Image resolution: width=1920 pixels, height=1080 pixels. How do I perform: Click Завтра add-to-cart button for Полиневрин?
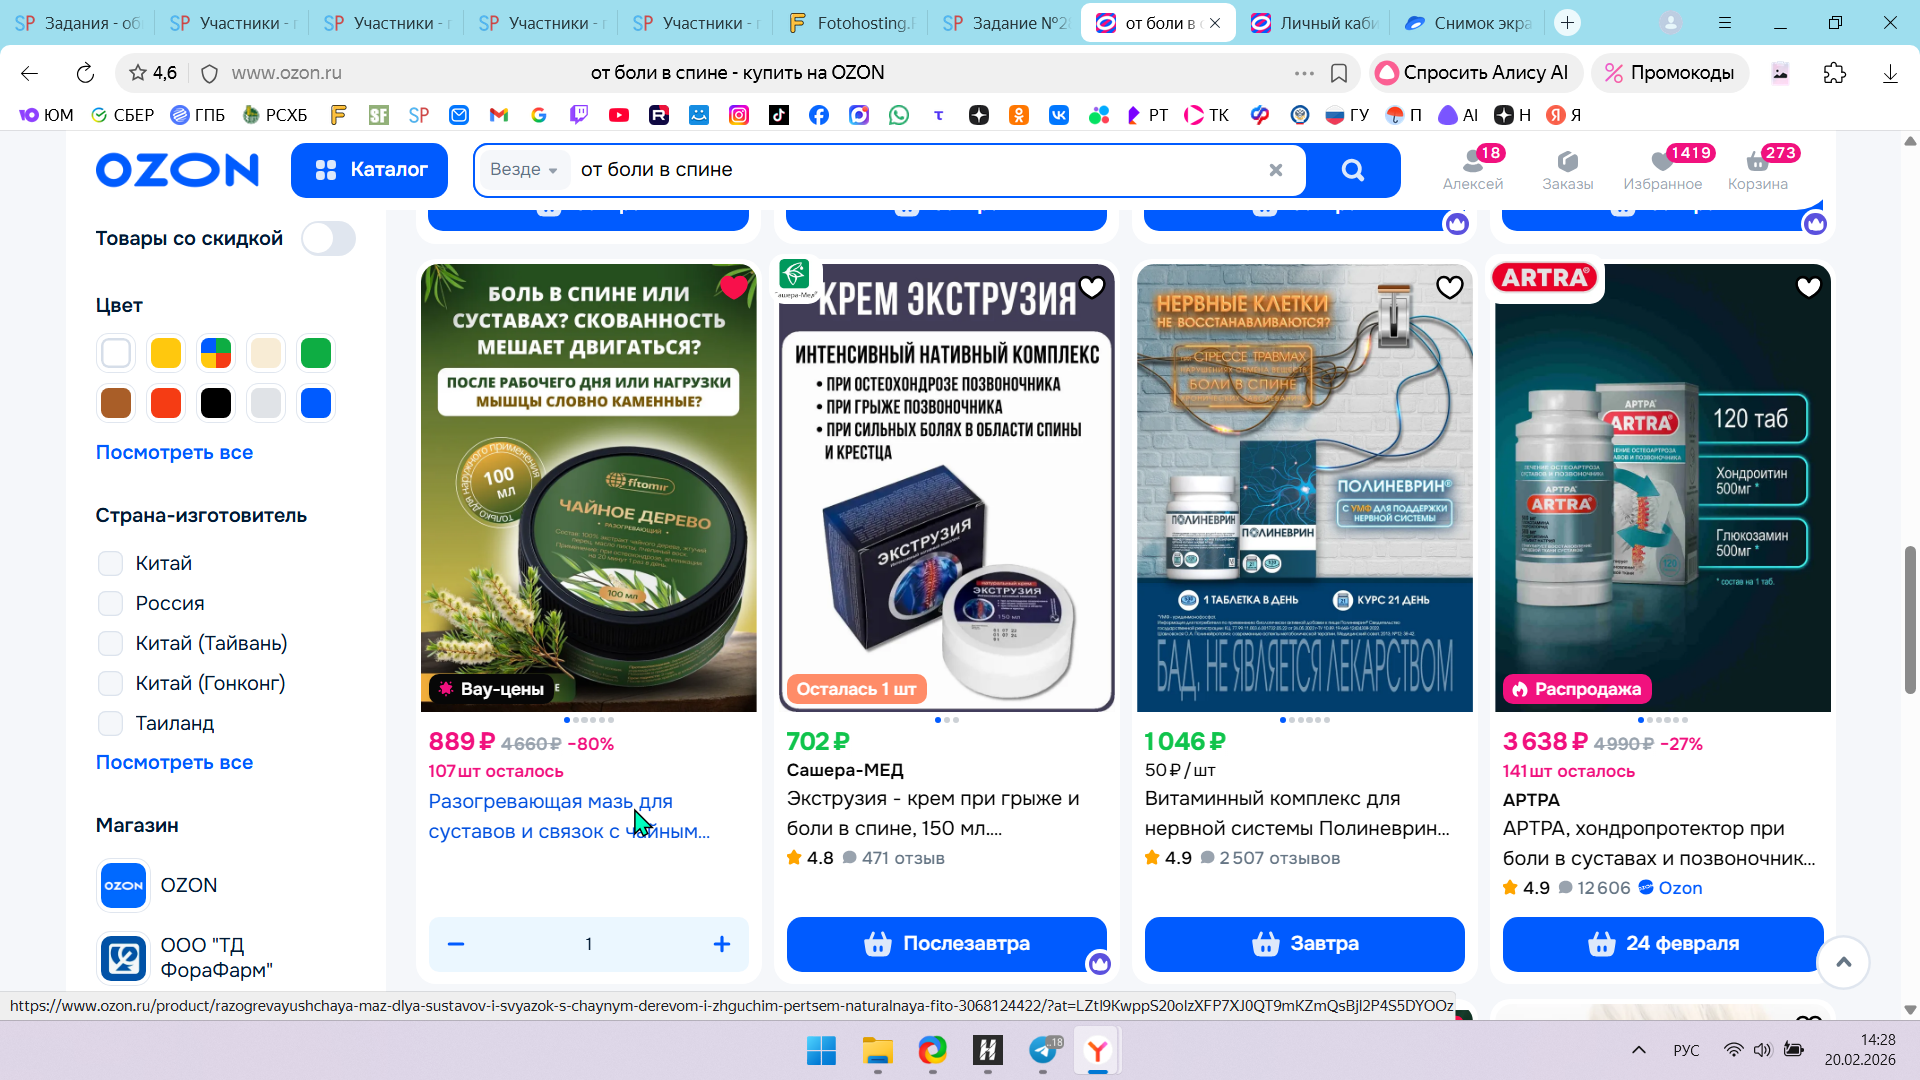pyautogui.click(x=1304, y=943)
